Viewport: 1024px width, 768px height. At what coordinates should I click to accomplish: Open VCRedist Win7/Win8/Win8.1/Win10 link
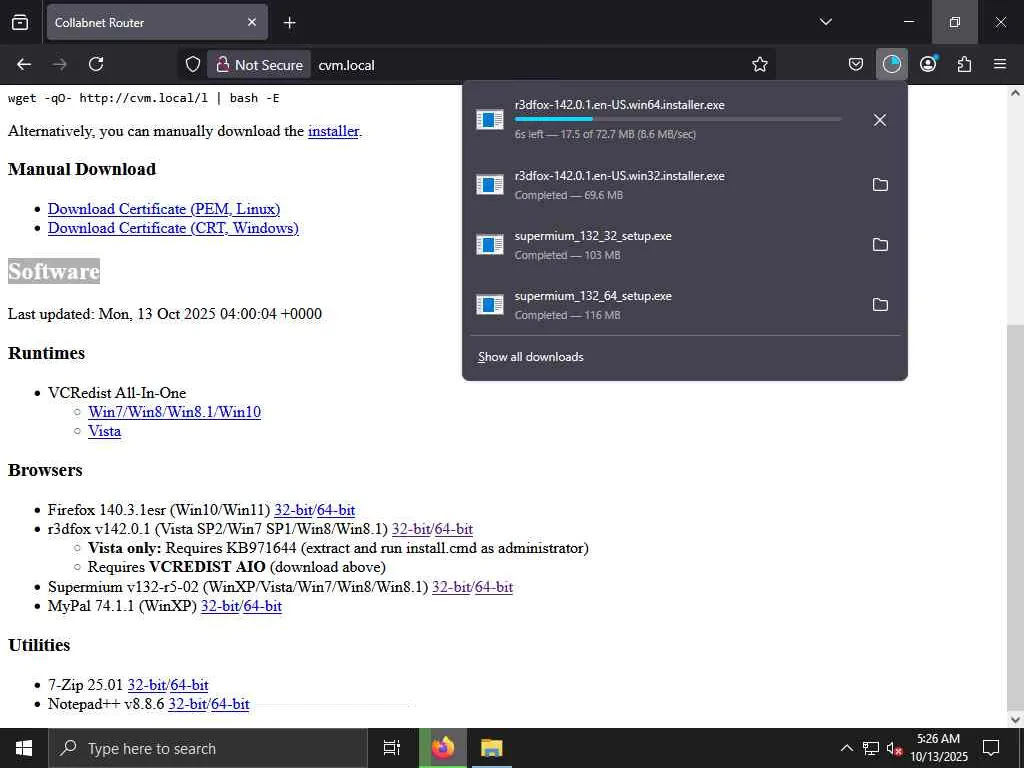(174, 412)
